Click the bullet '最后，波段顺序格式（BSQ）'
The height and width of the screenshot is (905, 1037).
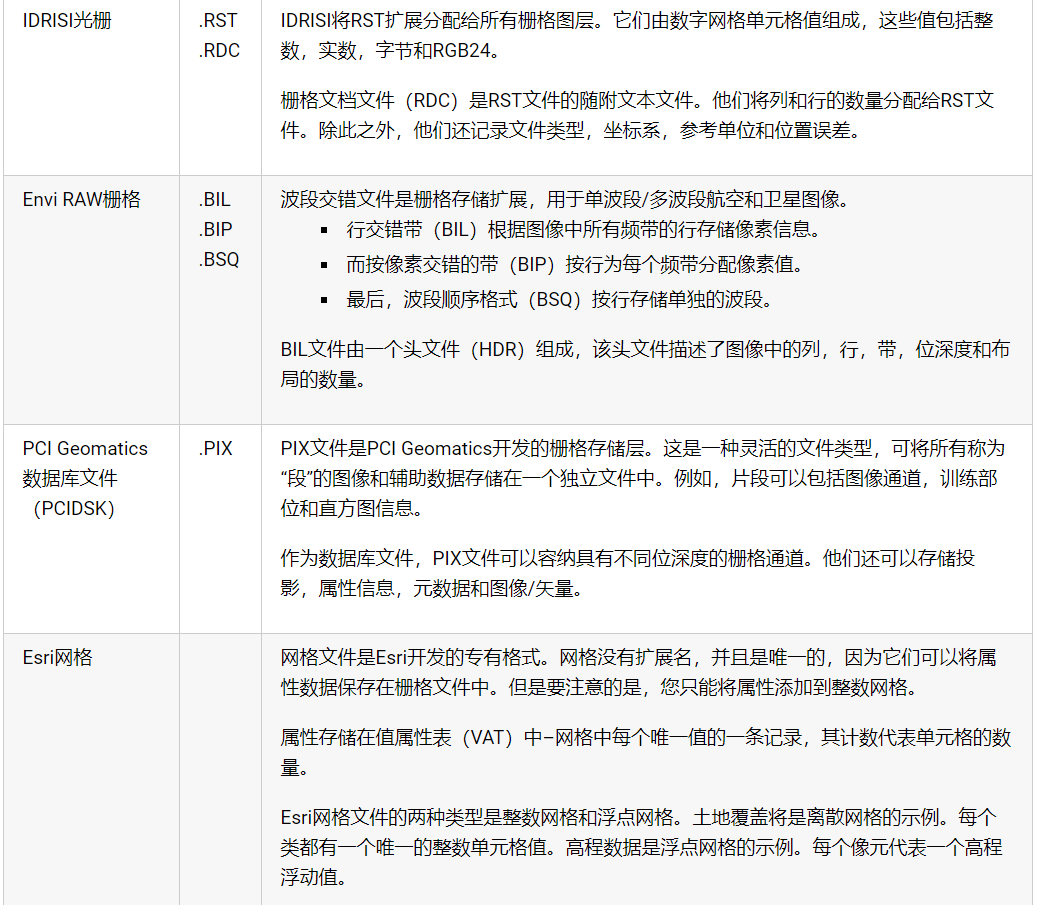point(560,299)
